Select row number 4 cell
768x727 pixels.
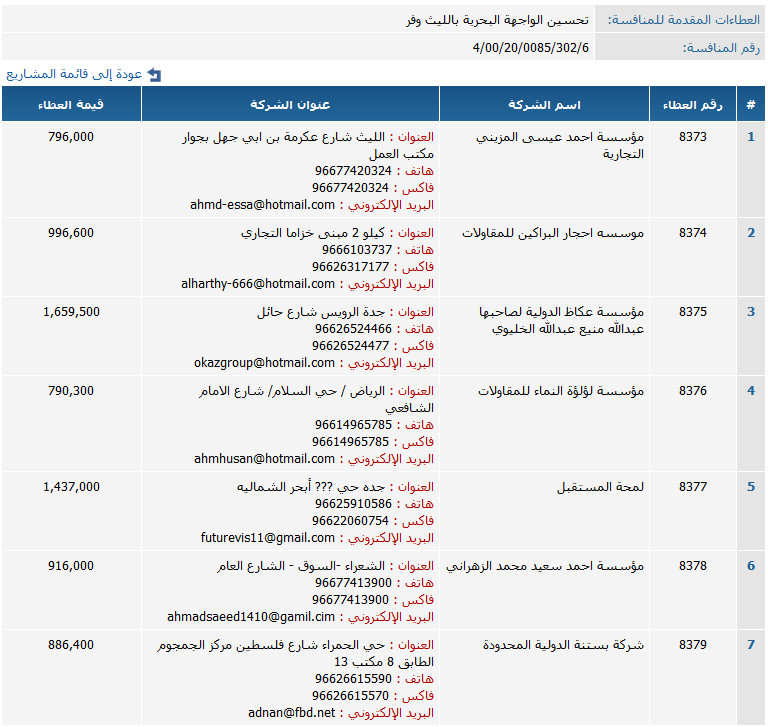point(751,391)
